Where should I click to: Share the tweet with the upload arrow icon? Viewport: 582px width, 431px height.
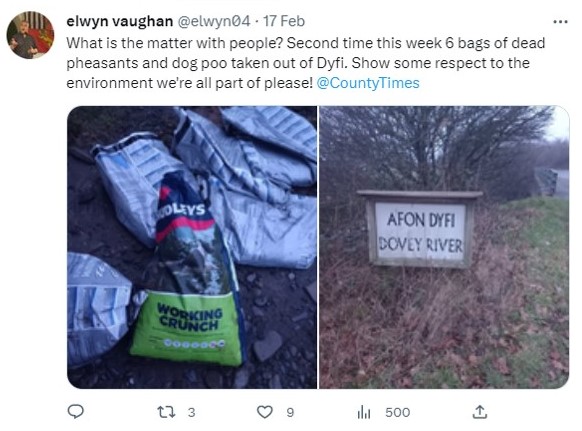click(480, 412)
